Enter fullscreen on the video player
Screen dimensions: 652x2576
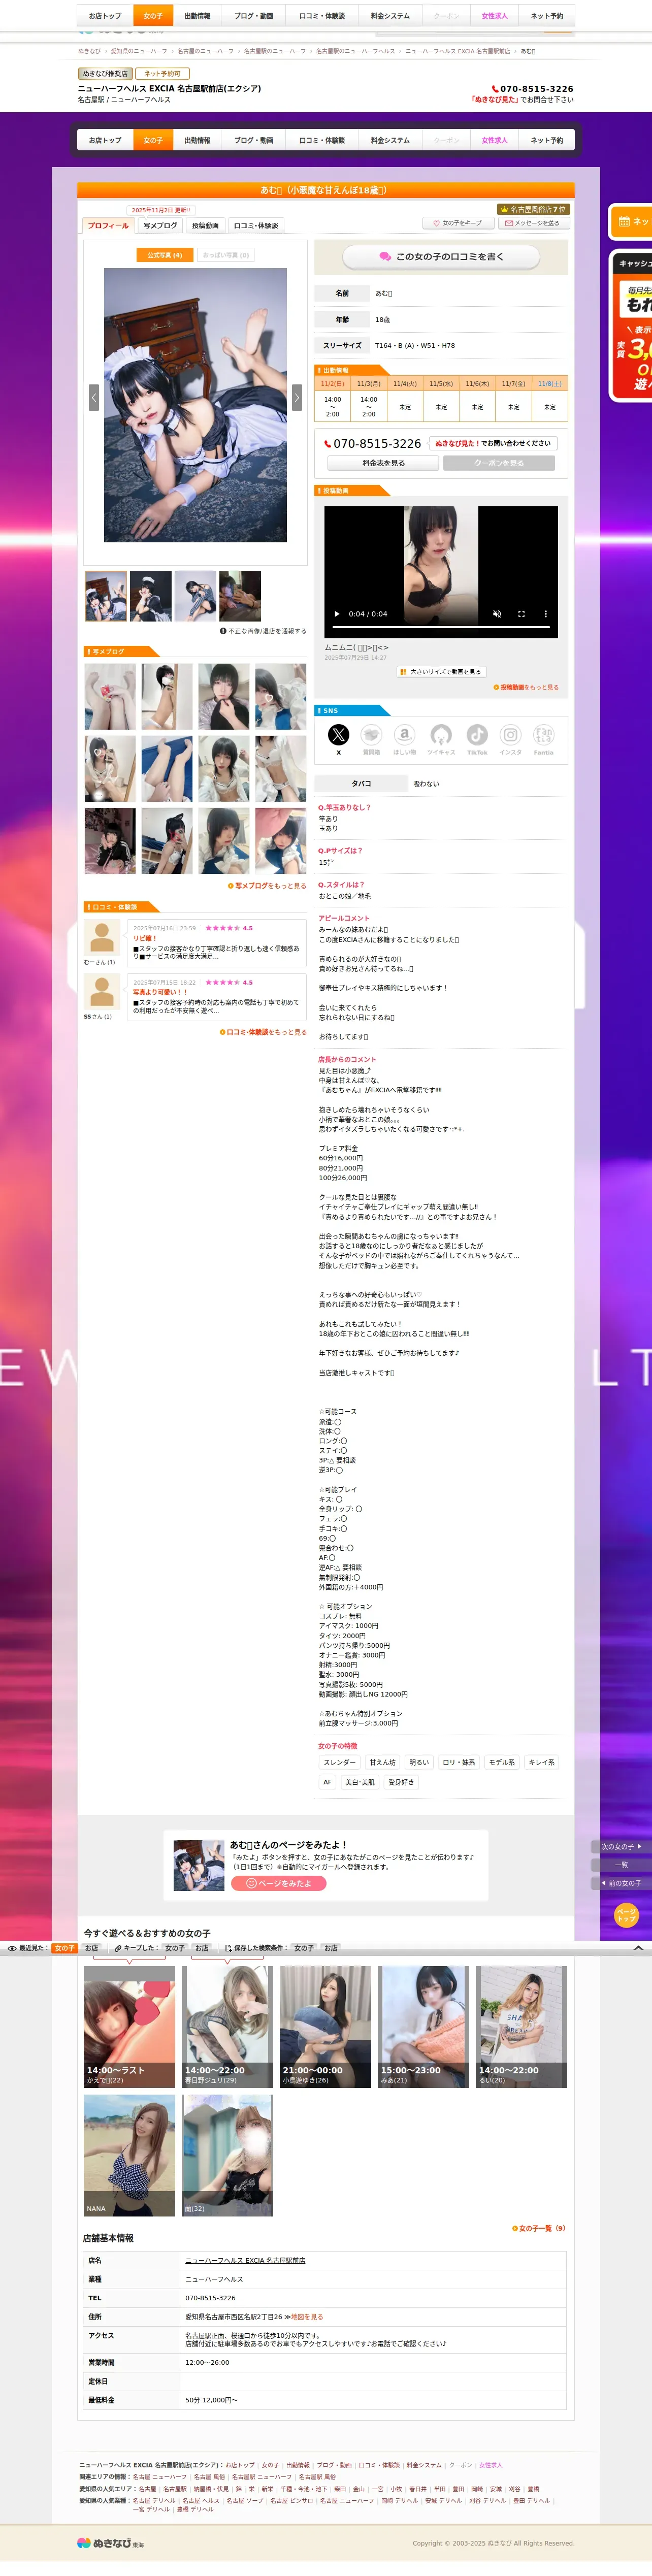[x=521, y=614]
